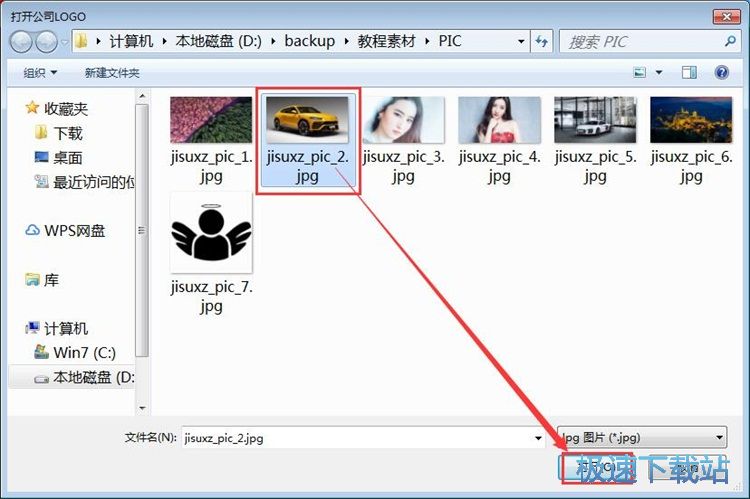The width and height of the screenshot is (750, 499).
Task: Click the Back navigation arrow button
Action: (21, 42)
